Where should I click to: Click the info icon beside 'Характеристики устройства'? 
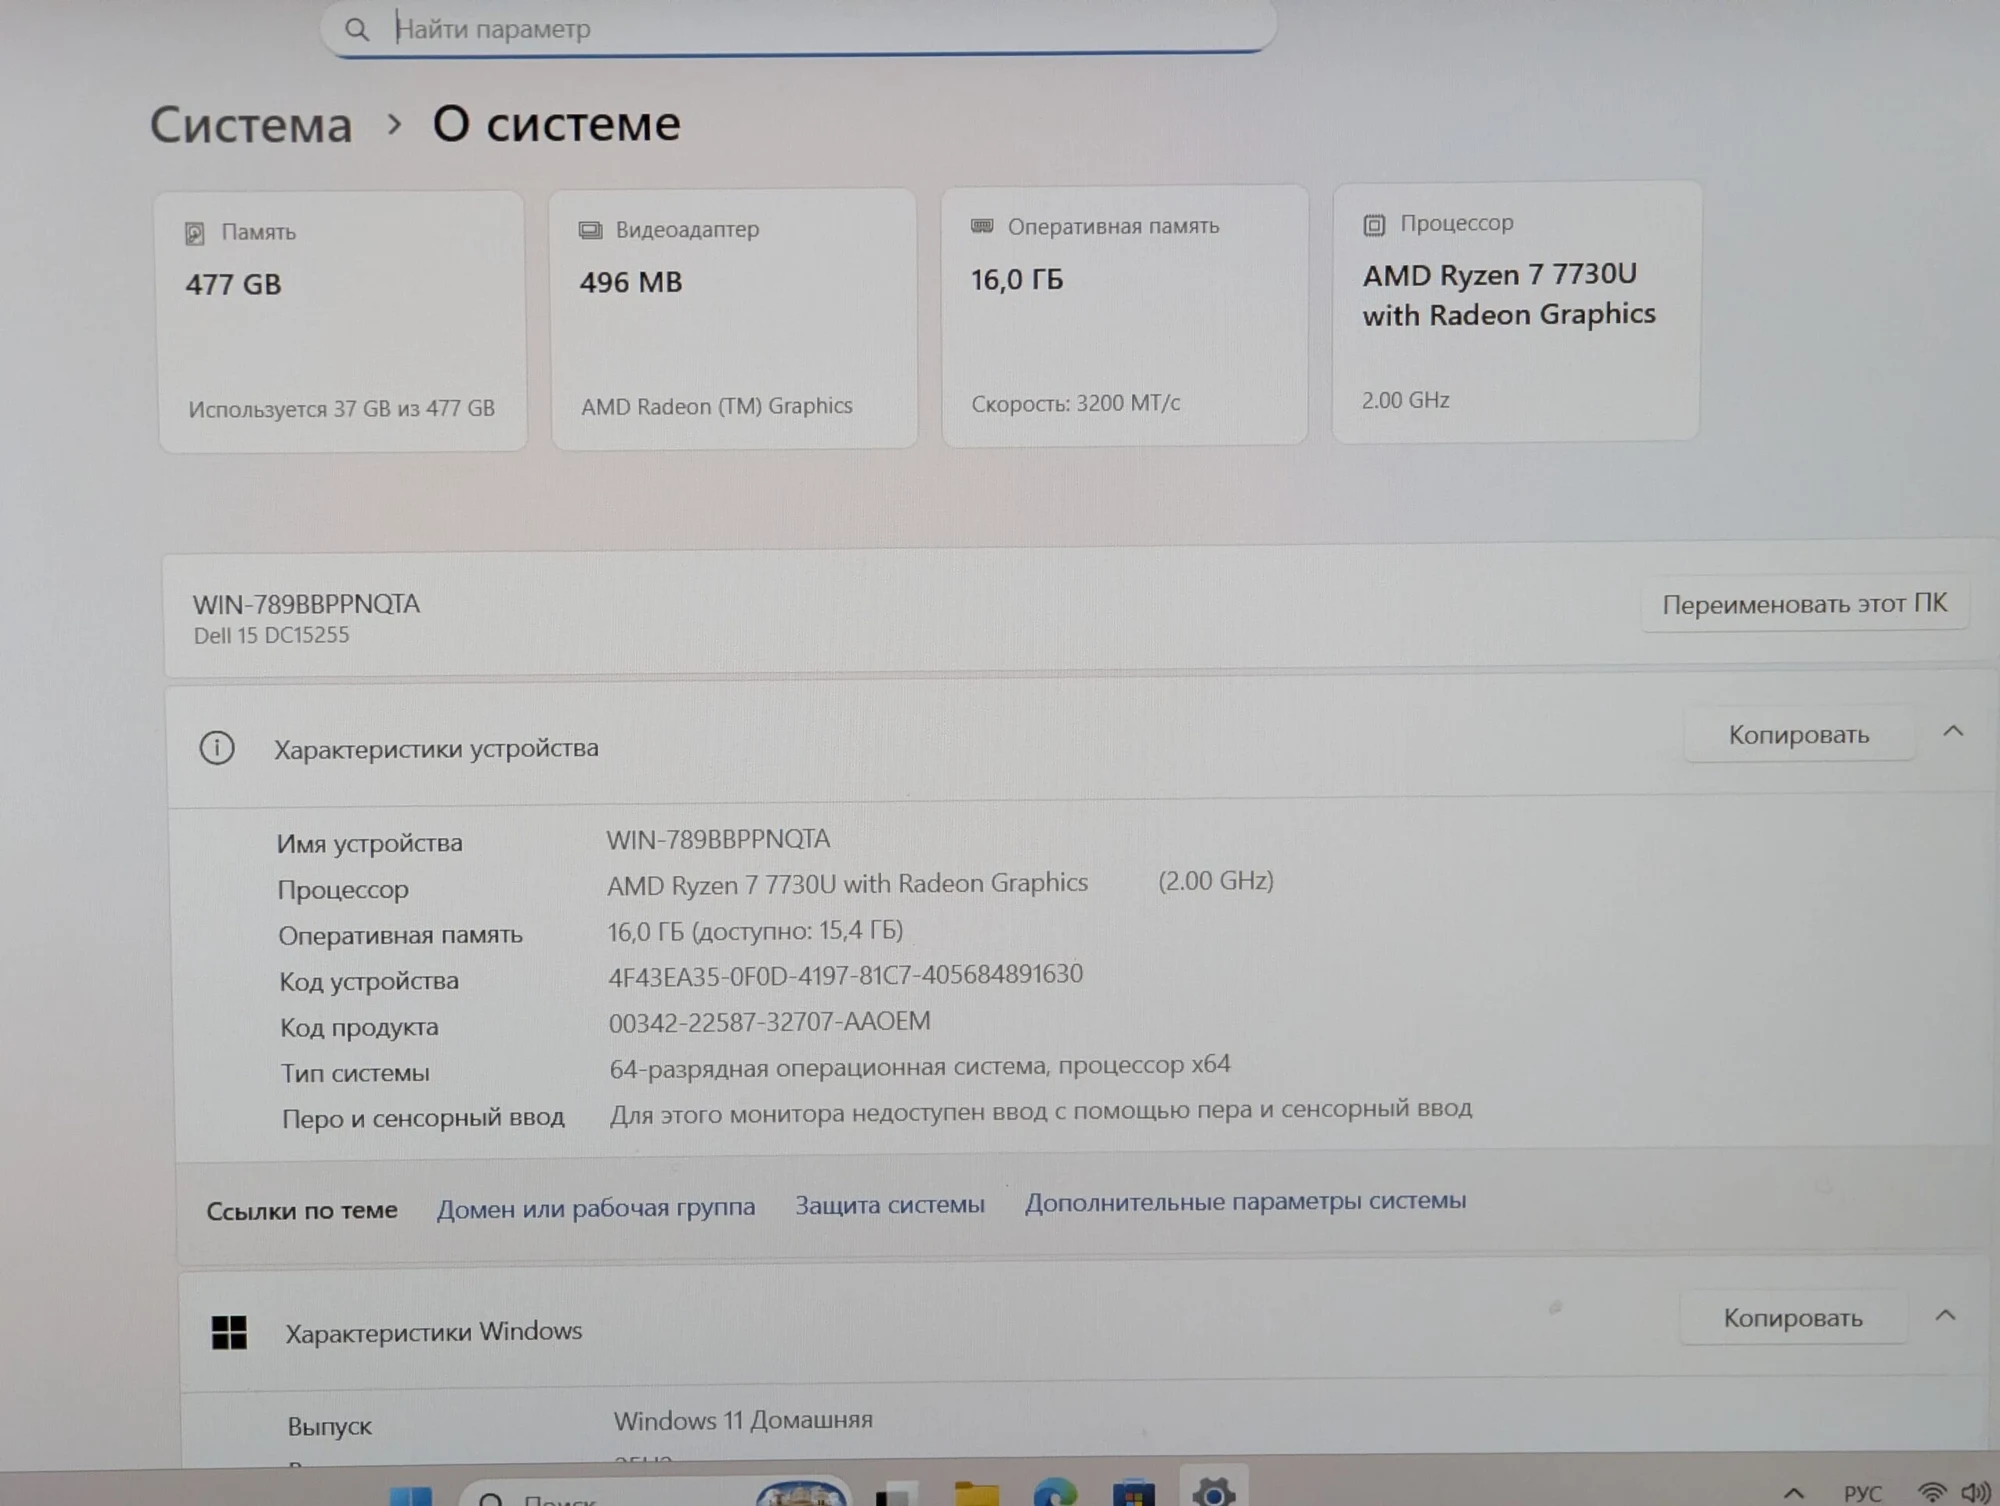(x=217, y=748)
